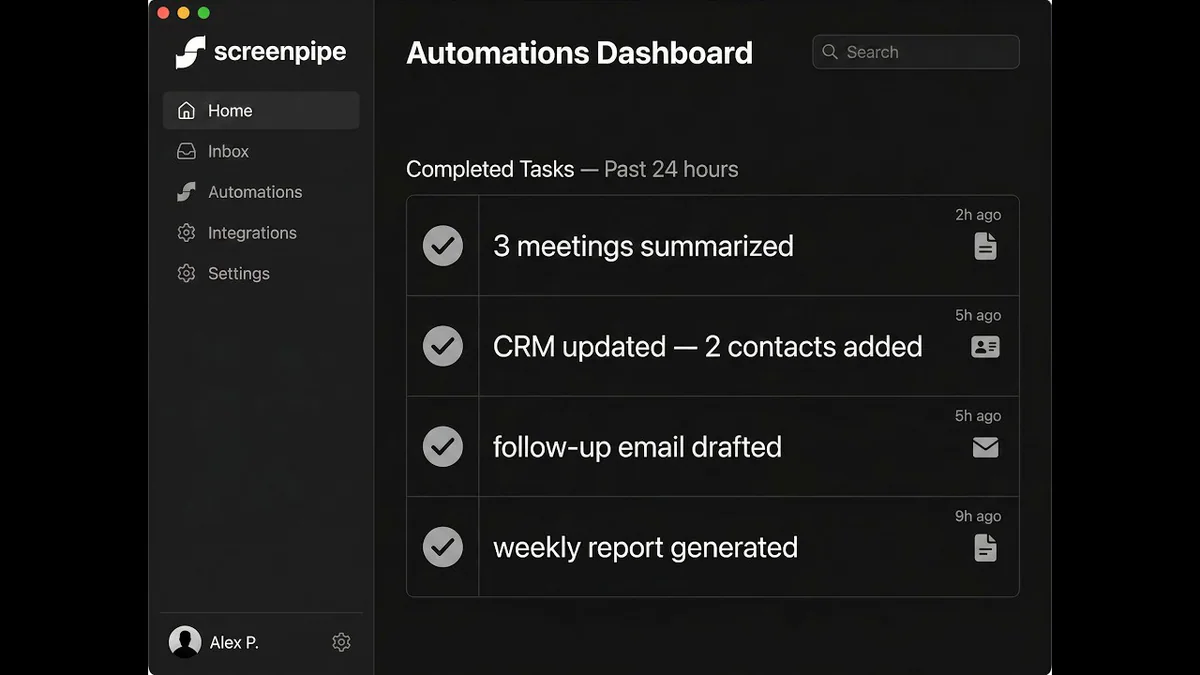This screenshot has height=675, width=1200.
Task: Open the Inbox envelope icon
Action: [185, 151]
